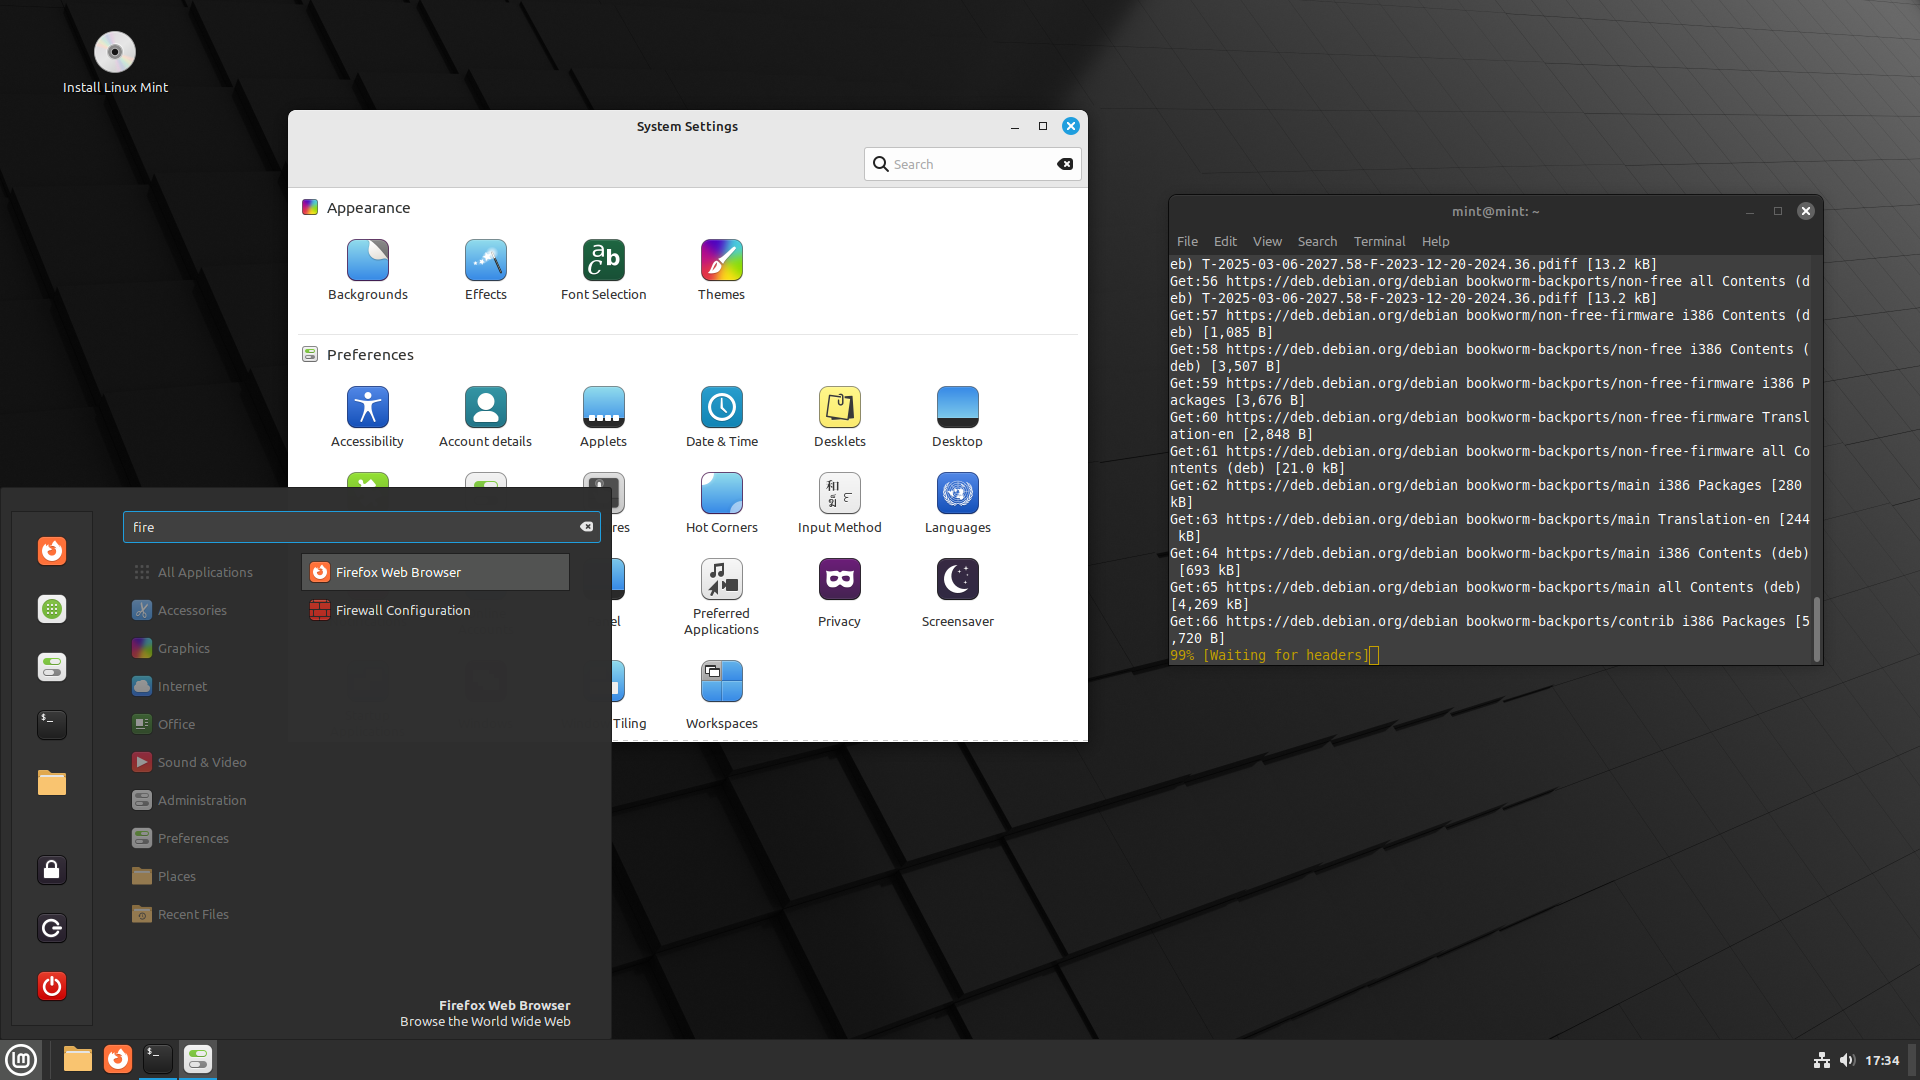Open the Effects settings module

[485, 262]
